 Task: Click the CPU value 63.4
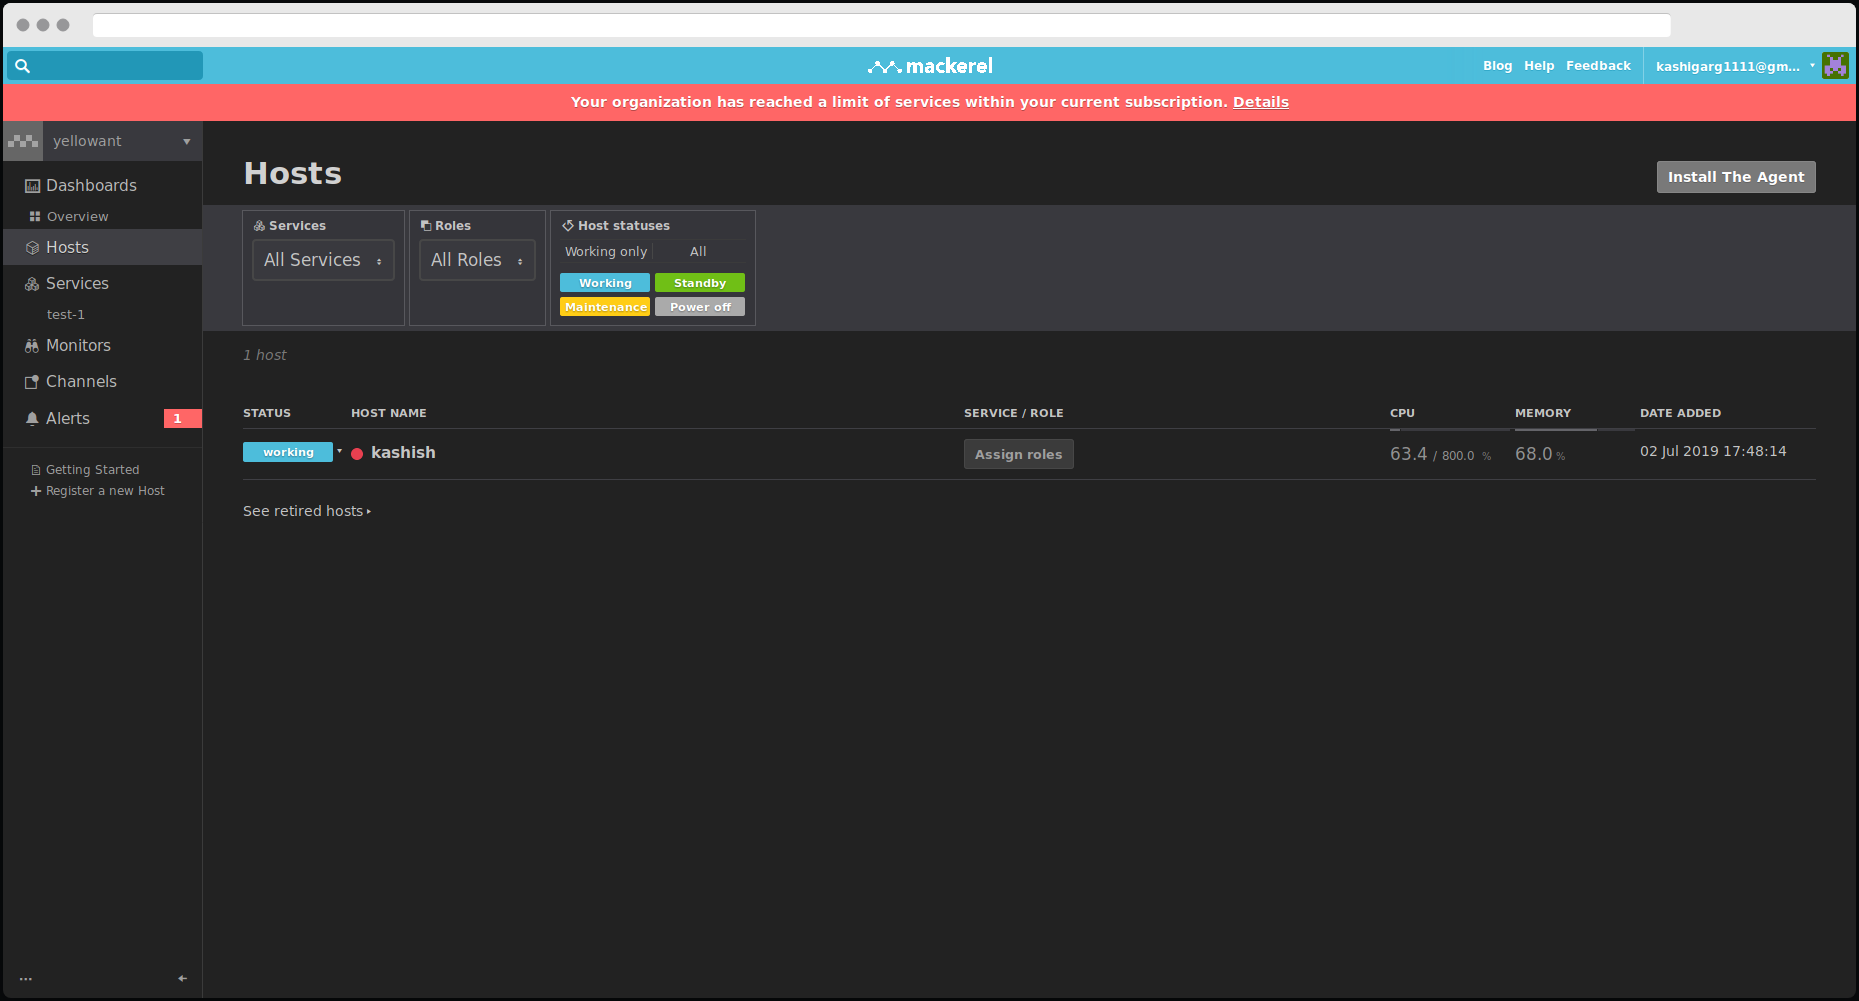[1408, 454]
